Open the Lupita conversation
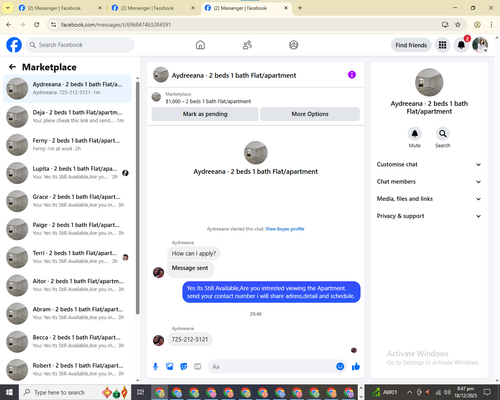The image size is (500, 400). (67, 173)
